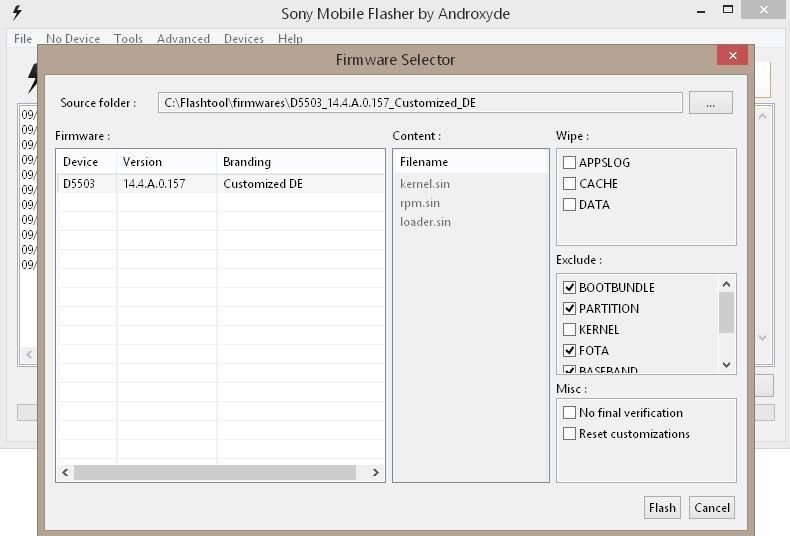Uncheck the BOOTBUNDLE exclude checkbox

pyautogui.click(x=569, y=287)
